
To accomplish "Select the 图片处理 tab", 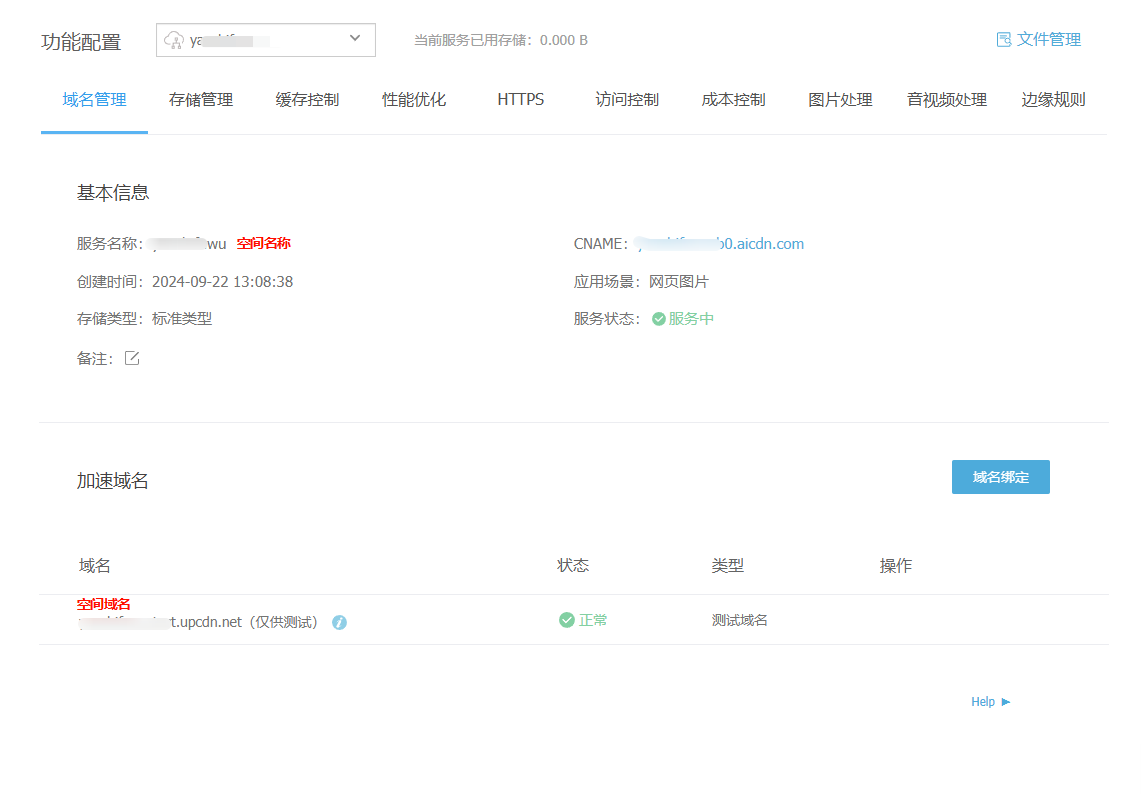I will (x=840, y=100).
